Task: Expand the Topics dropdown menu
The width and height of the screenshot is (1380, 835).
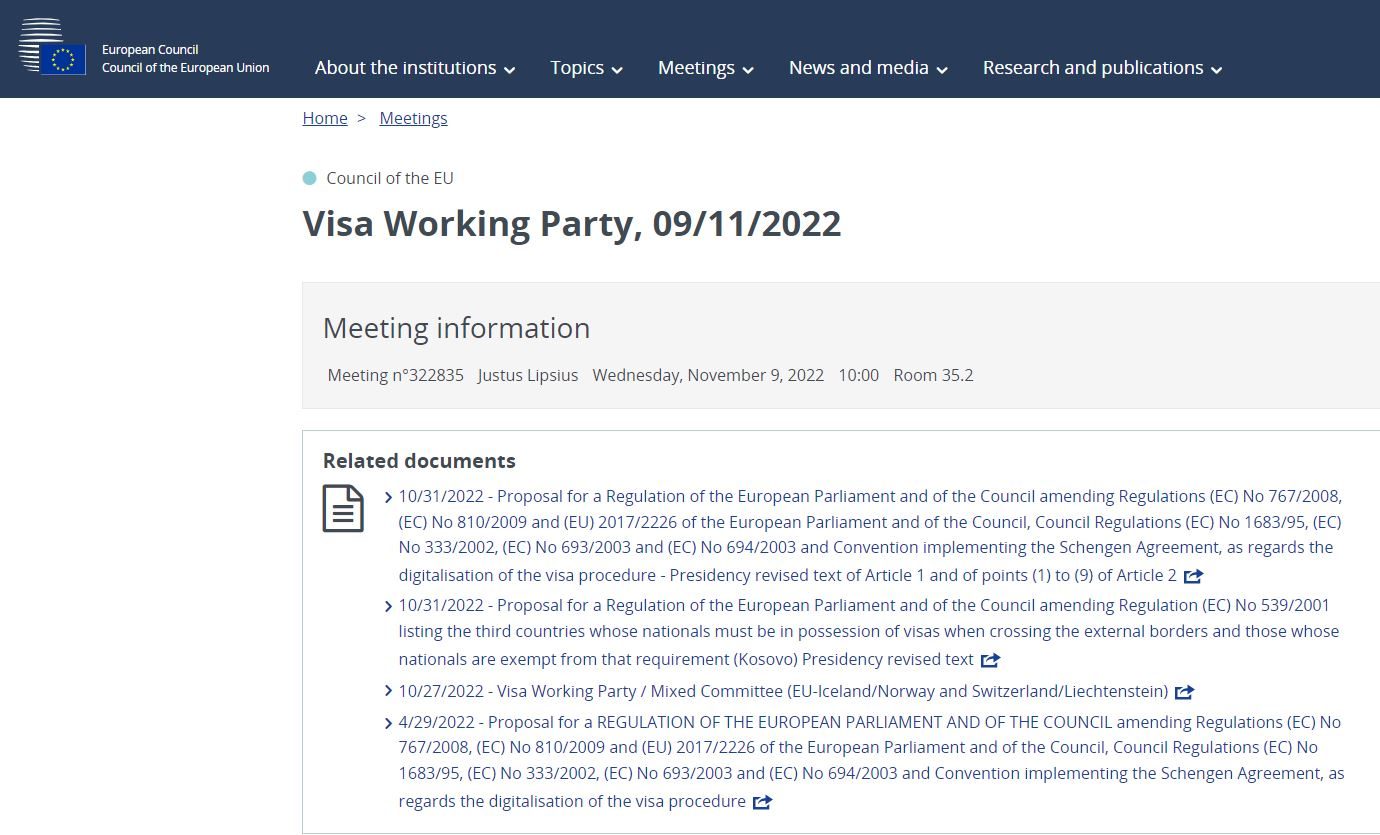Action: click(586, 68)
